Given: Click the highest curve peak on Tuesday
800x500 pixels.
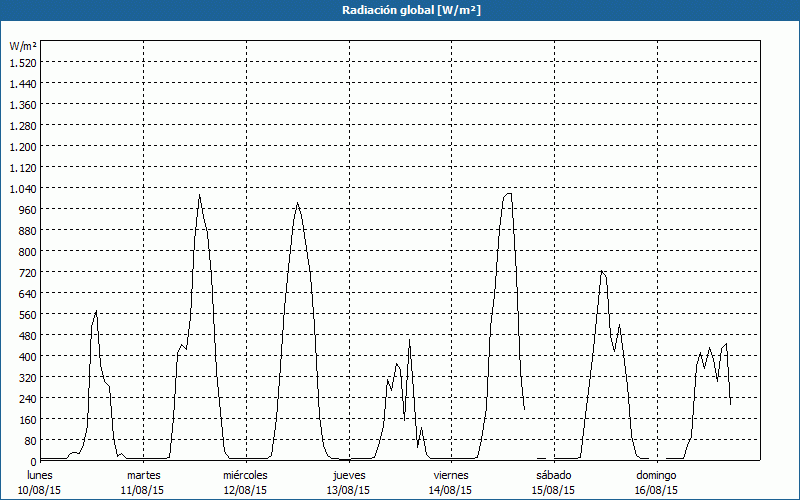Looking at the screenshot, I should click(x=199, y=195).
